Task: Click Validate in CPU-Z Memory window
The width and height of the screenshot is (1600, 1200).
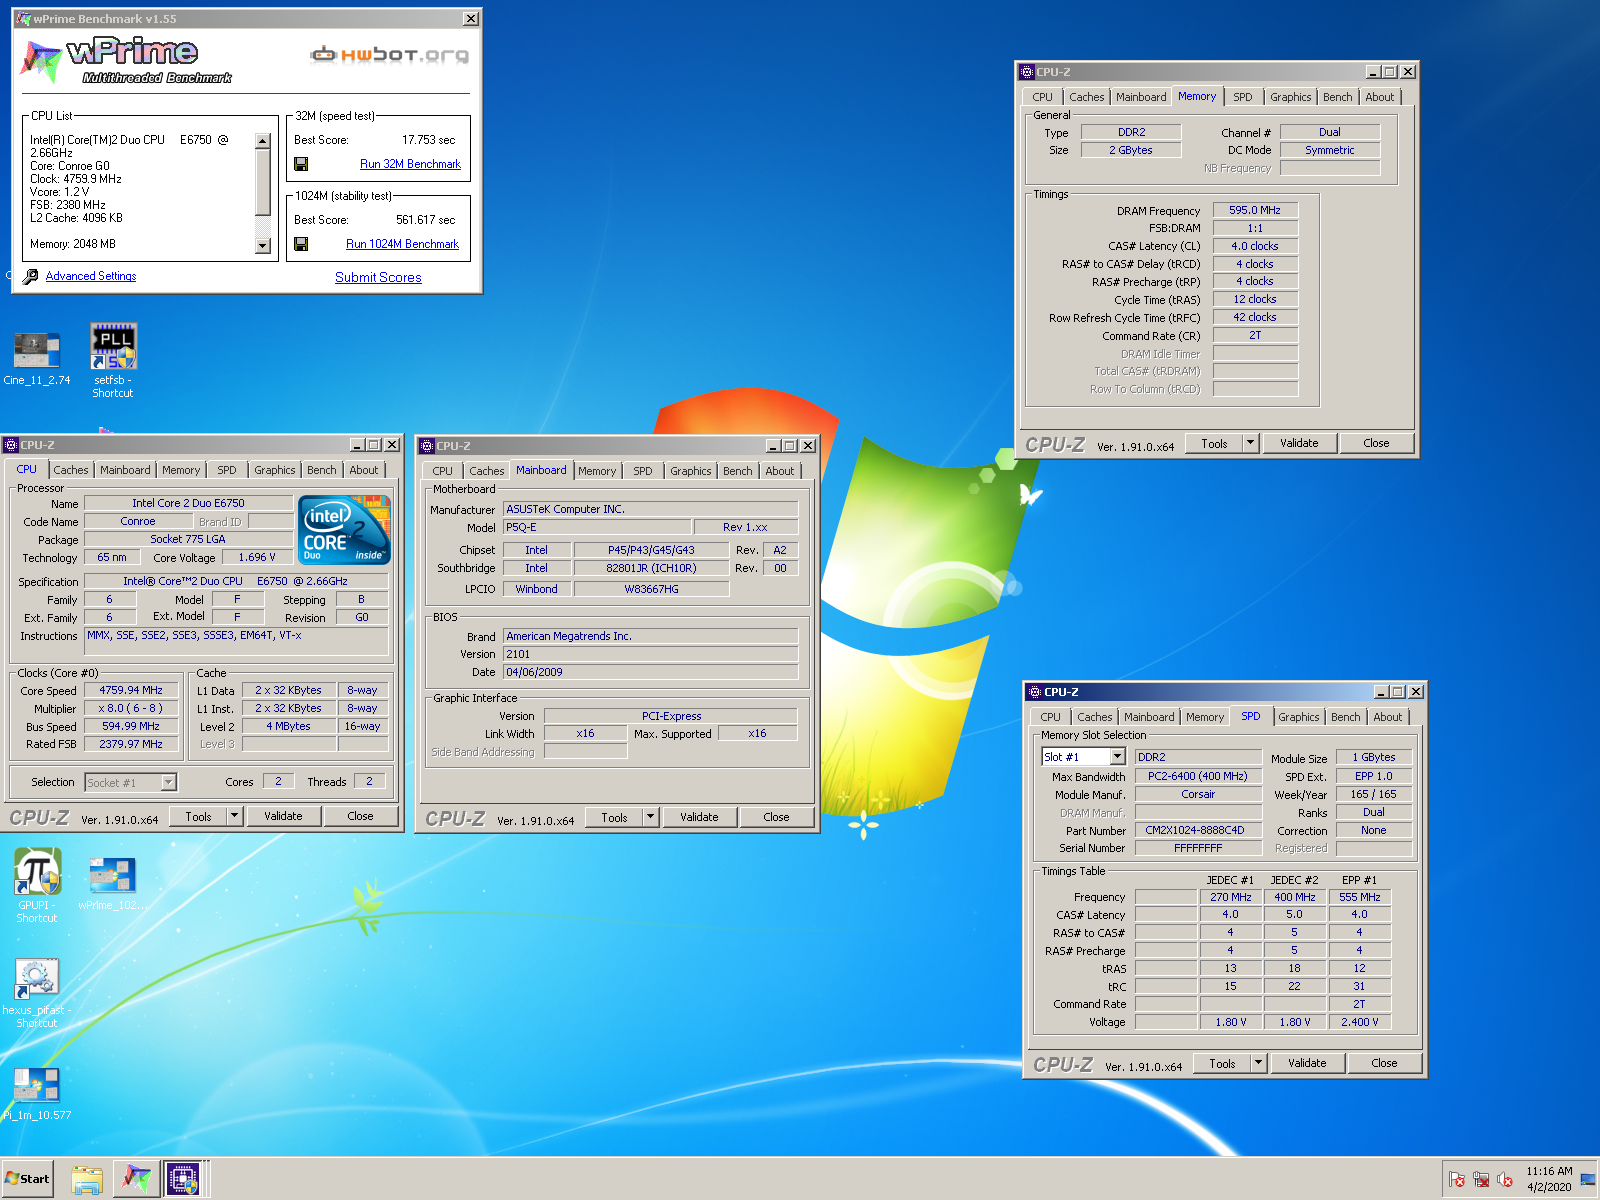Action: point(1299,443)
